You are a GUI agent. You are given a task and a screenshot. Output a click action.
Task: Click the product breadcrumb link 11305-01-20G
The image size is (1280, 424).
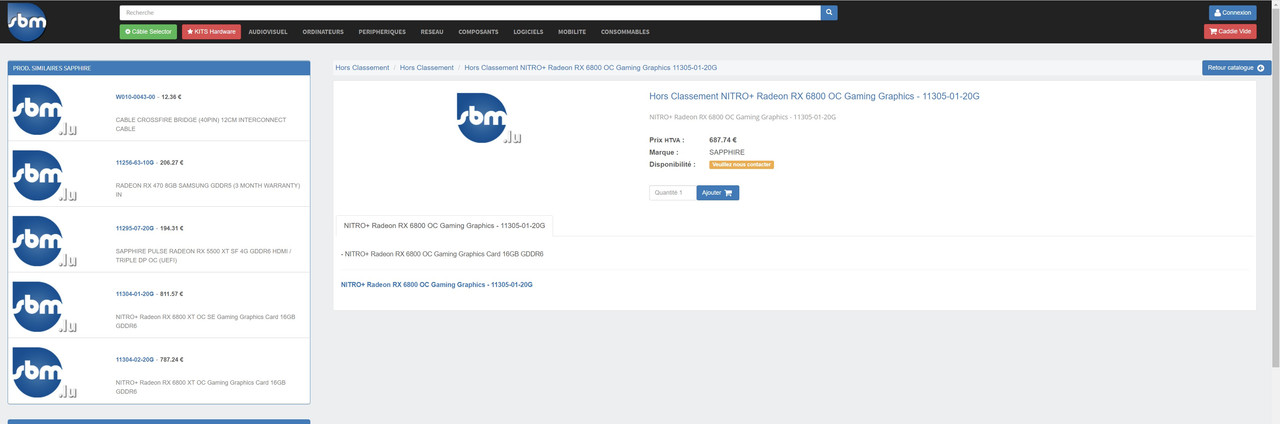click(590, 68)
